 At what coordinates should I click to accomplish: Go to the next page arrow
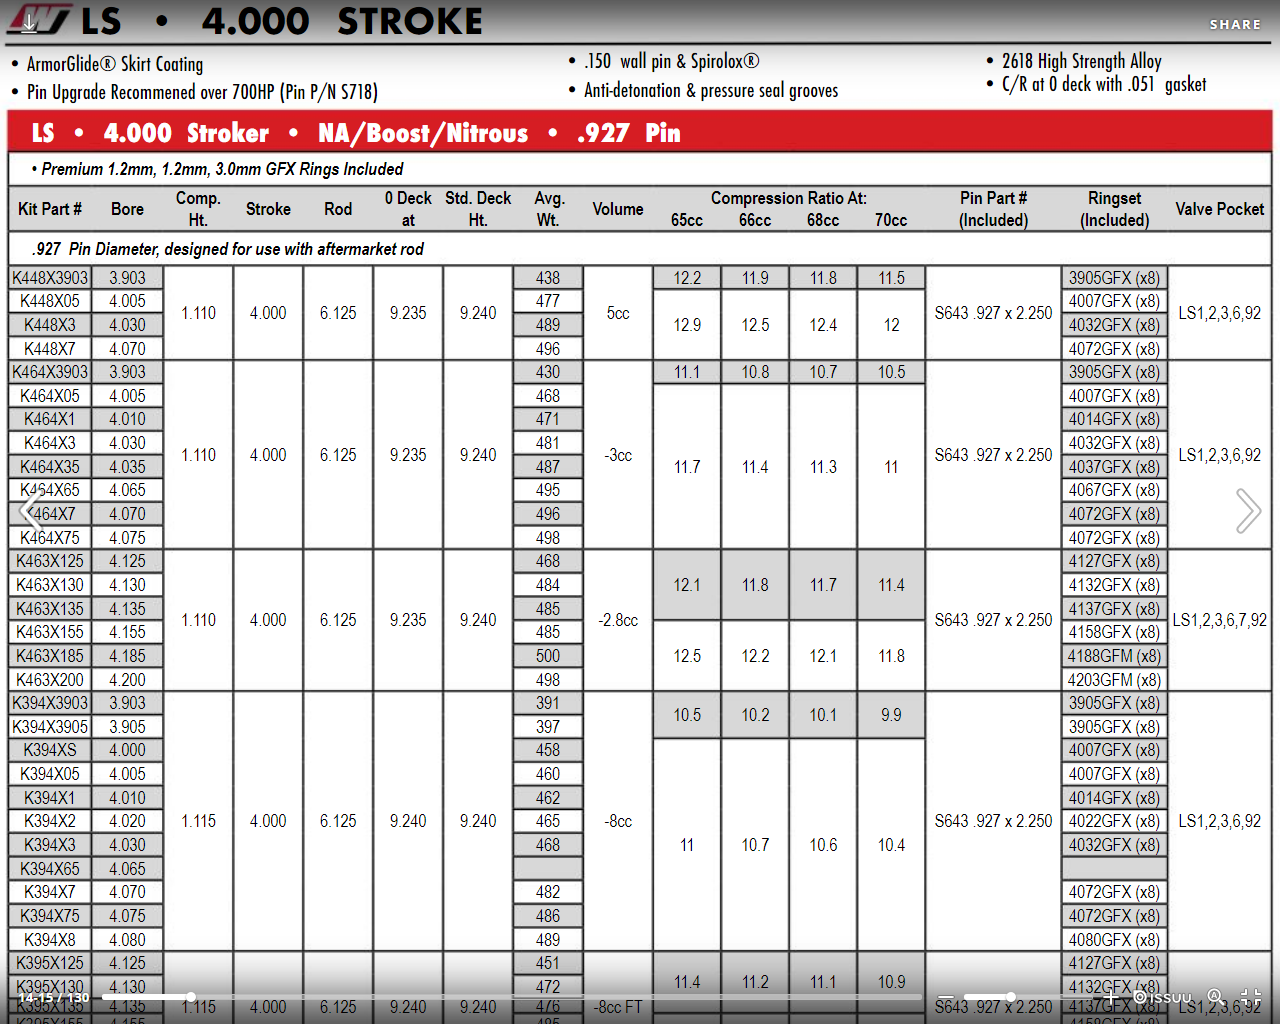coord(1248,512)
